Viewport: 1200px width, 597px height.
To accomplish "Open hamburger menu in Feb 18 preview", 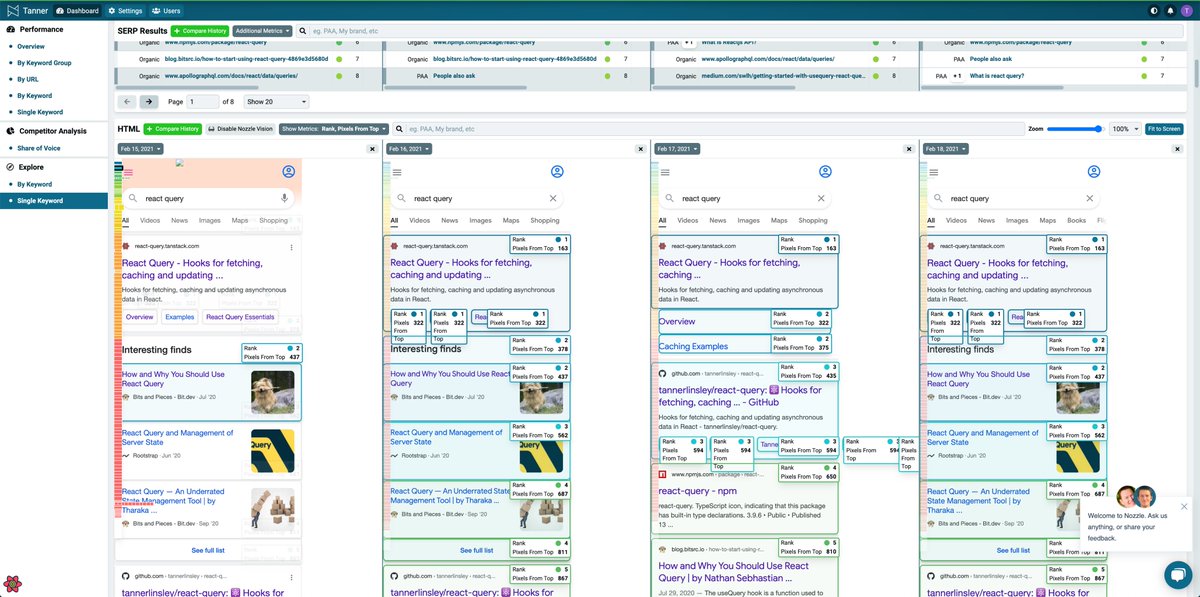I will 935,172.
